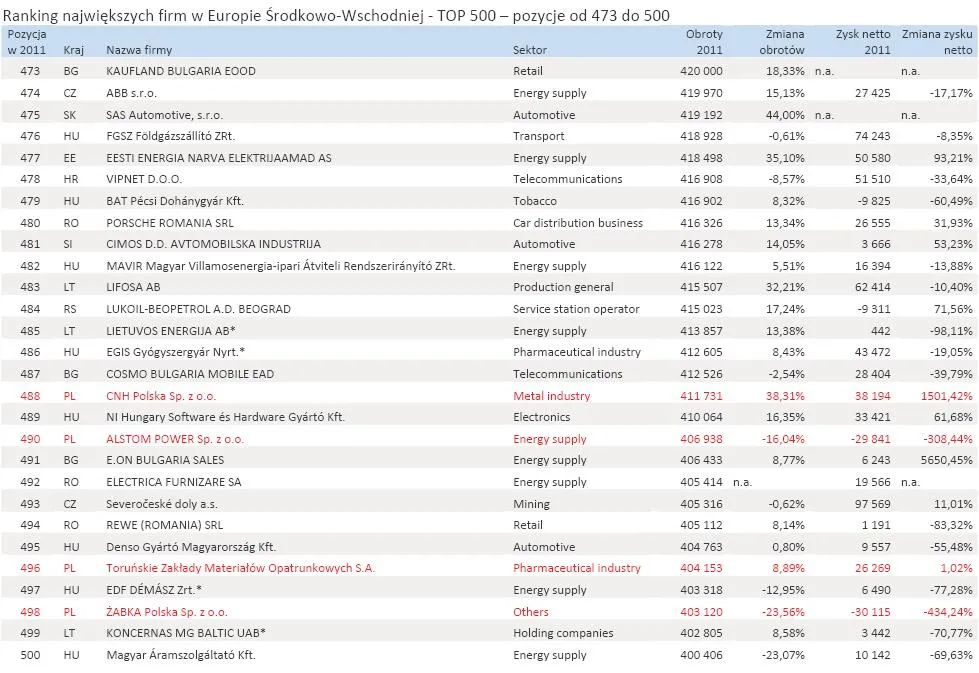Sort by the "Sektor" column header
The image size is (979, 673).
531,49
